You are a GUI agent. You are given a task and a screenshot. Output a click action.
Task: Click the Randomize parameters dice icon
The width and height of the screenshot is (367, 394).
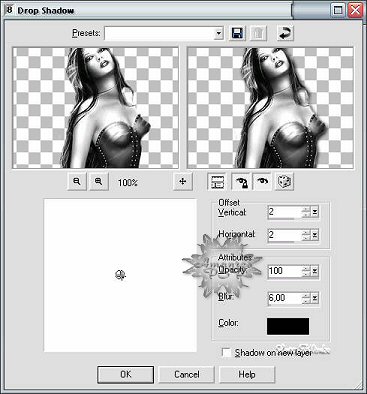click(x=284, y=182)
